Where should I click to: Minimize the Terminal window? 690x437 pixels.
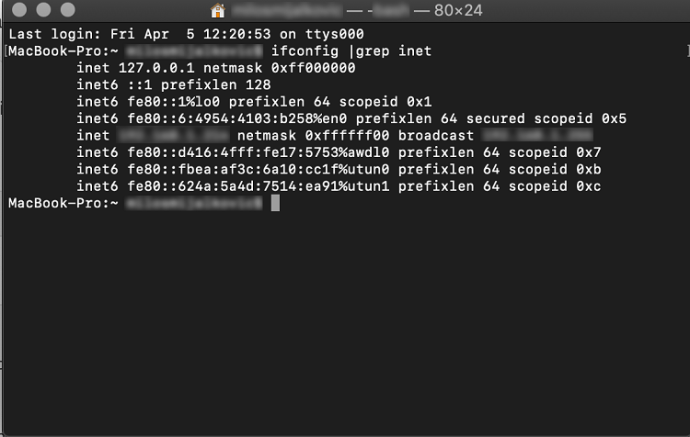(44, 10)
